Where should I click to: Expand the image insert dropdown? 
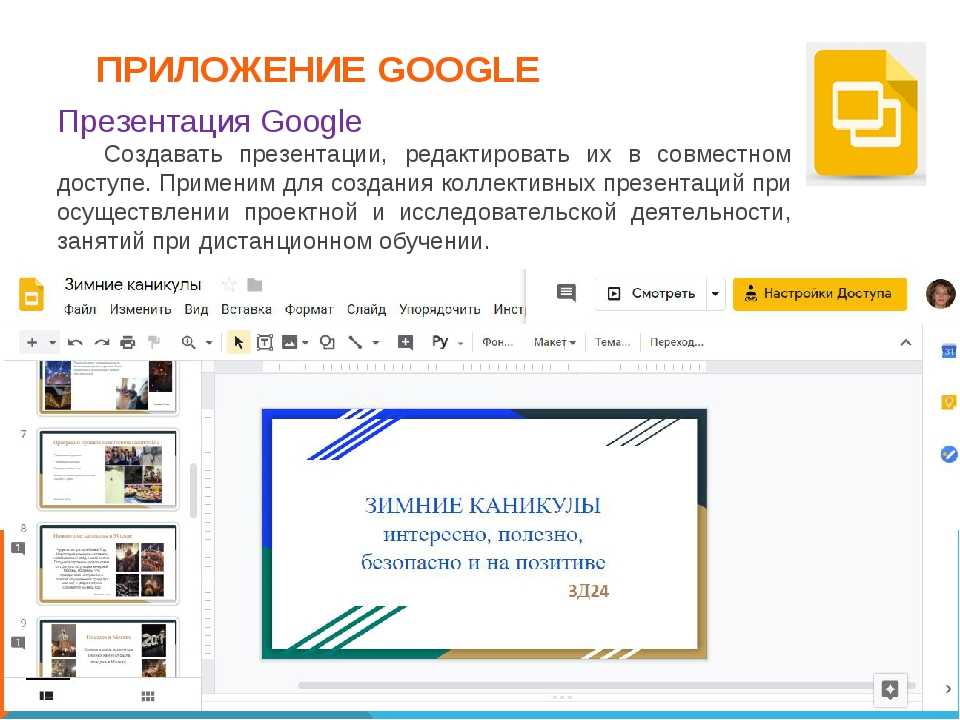pyautogui.click(x=305, y=343)
